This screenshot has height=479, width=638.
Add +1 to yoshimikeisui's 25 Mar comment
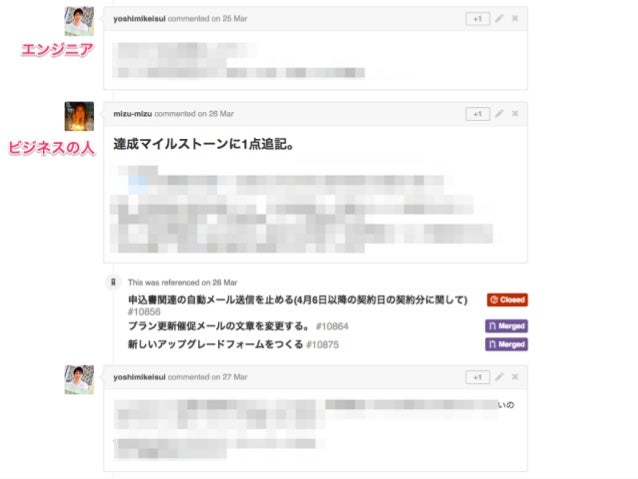click(x=477, y=19)
